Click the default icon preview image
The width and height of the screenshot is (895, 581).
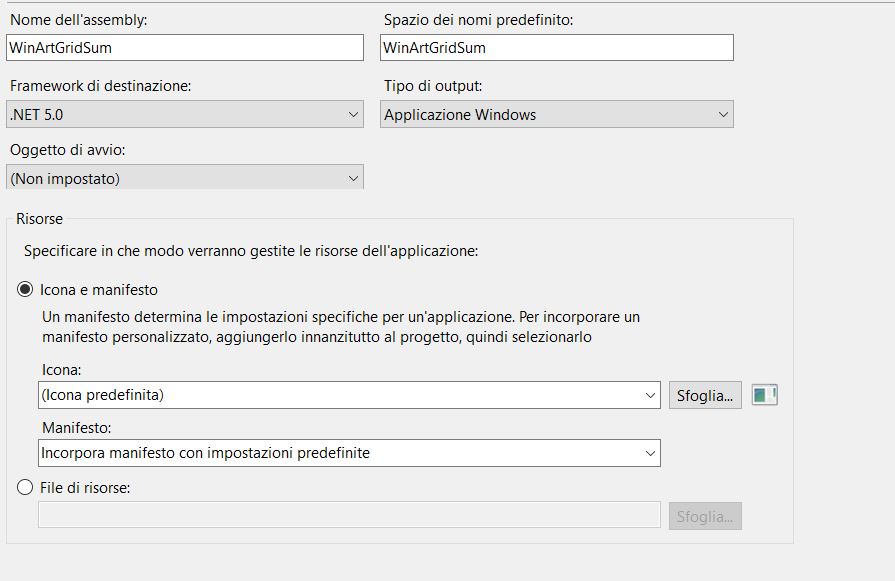(x=764, y=395)
